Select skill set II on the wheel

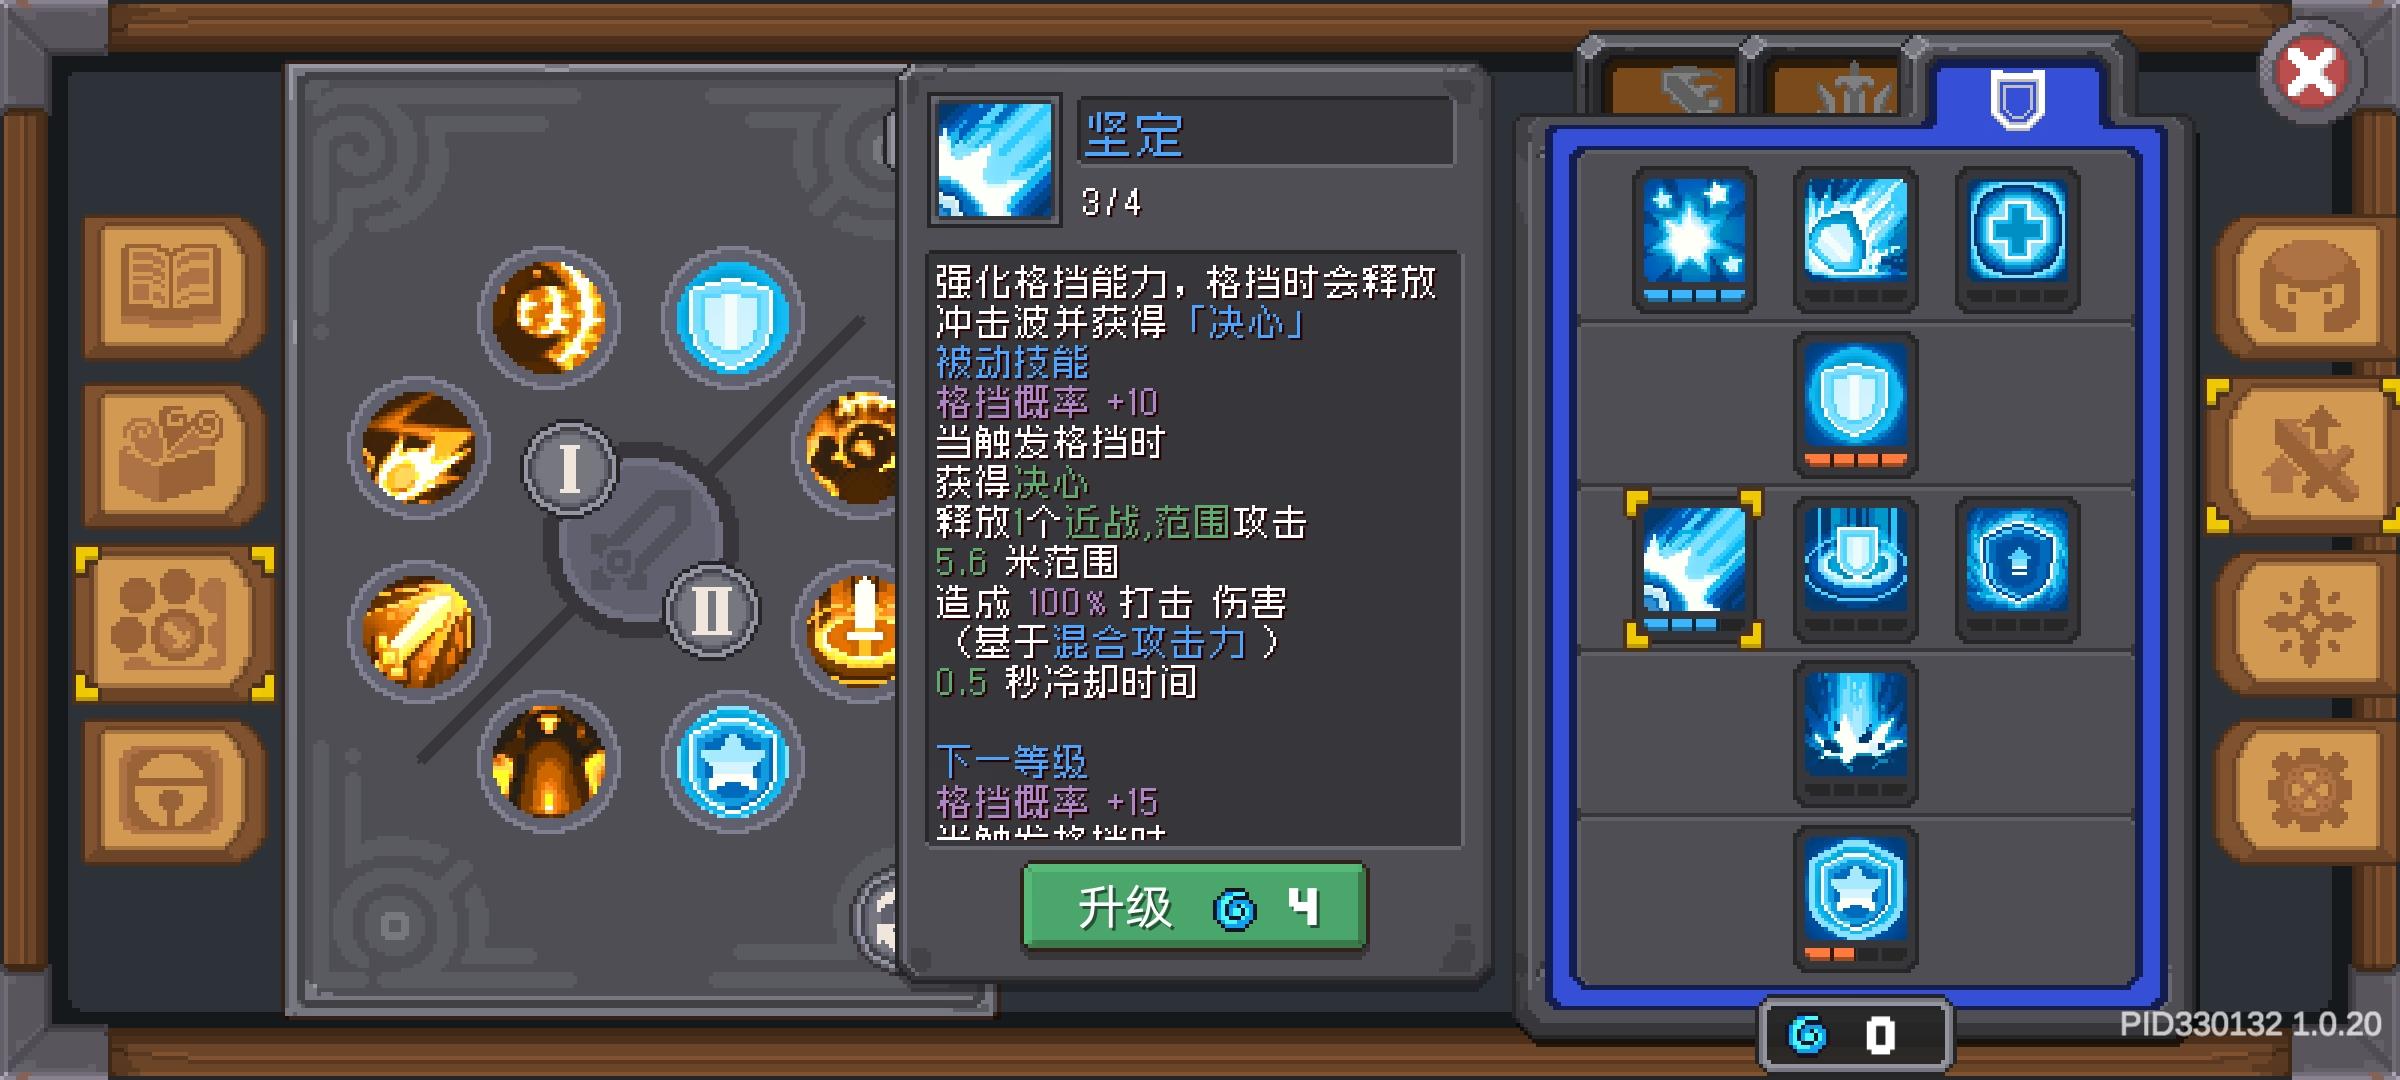[x=712, y=610]
